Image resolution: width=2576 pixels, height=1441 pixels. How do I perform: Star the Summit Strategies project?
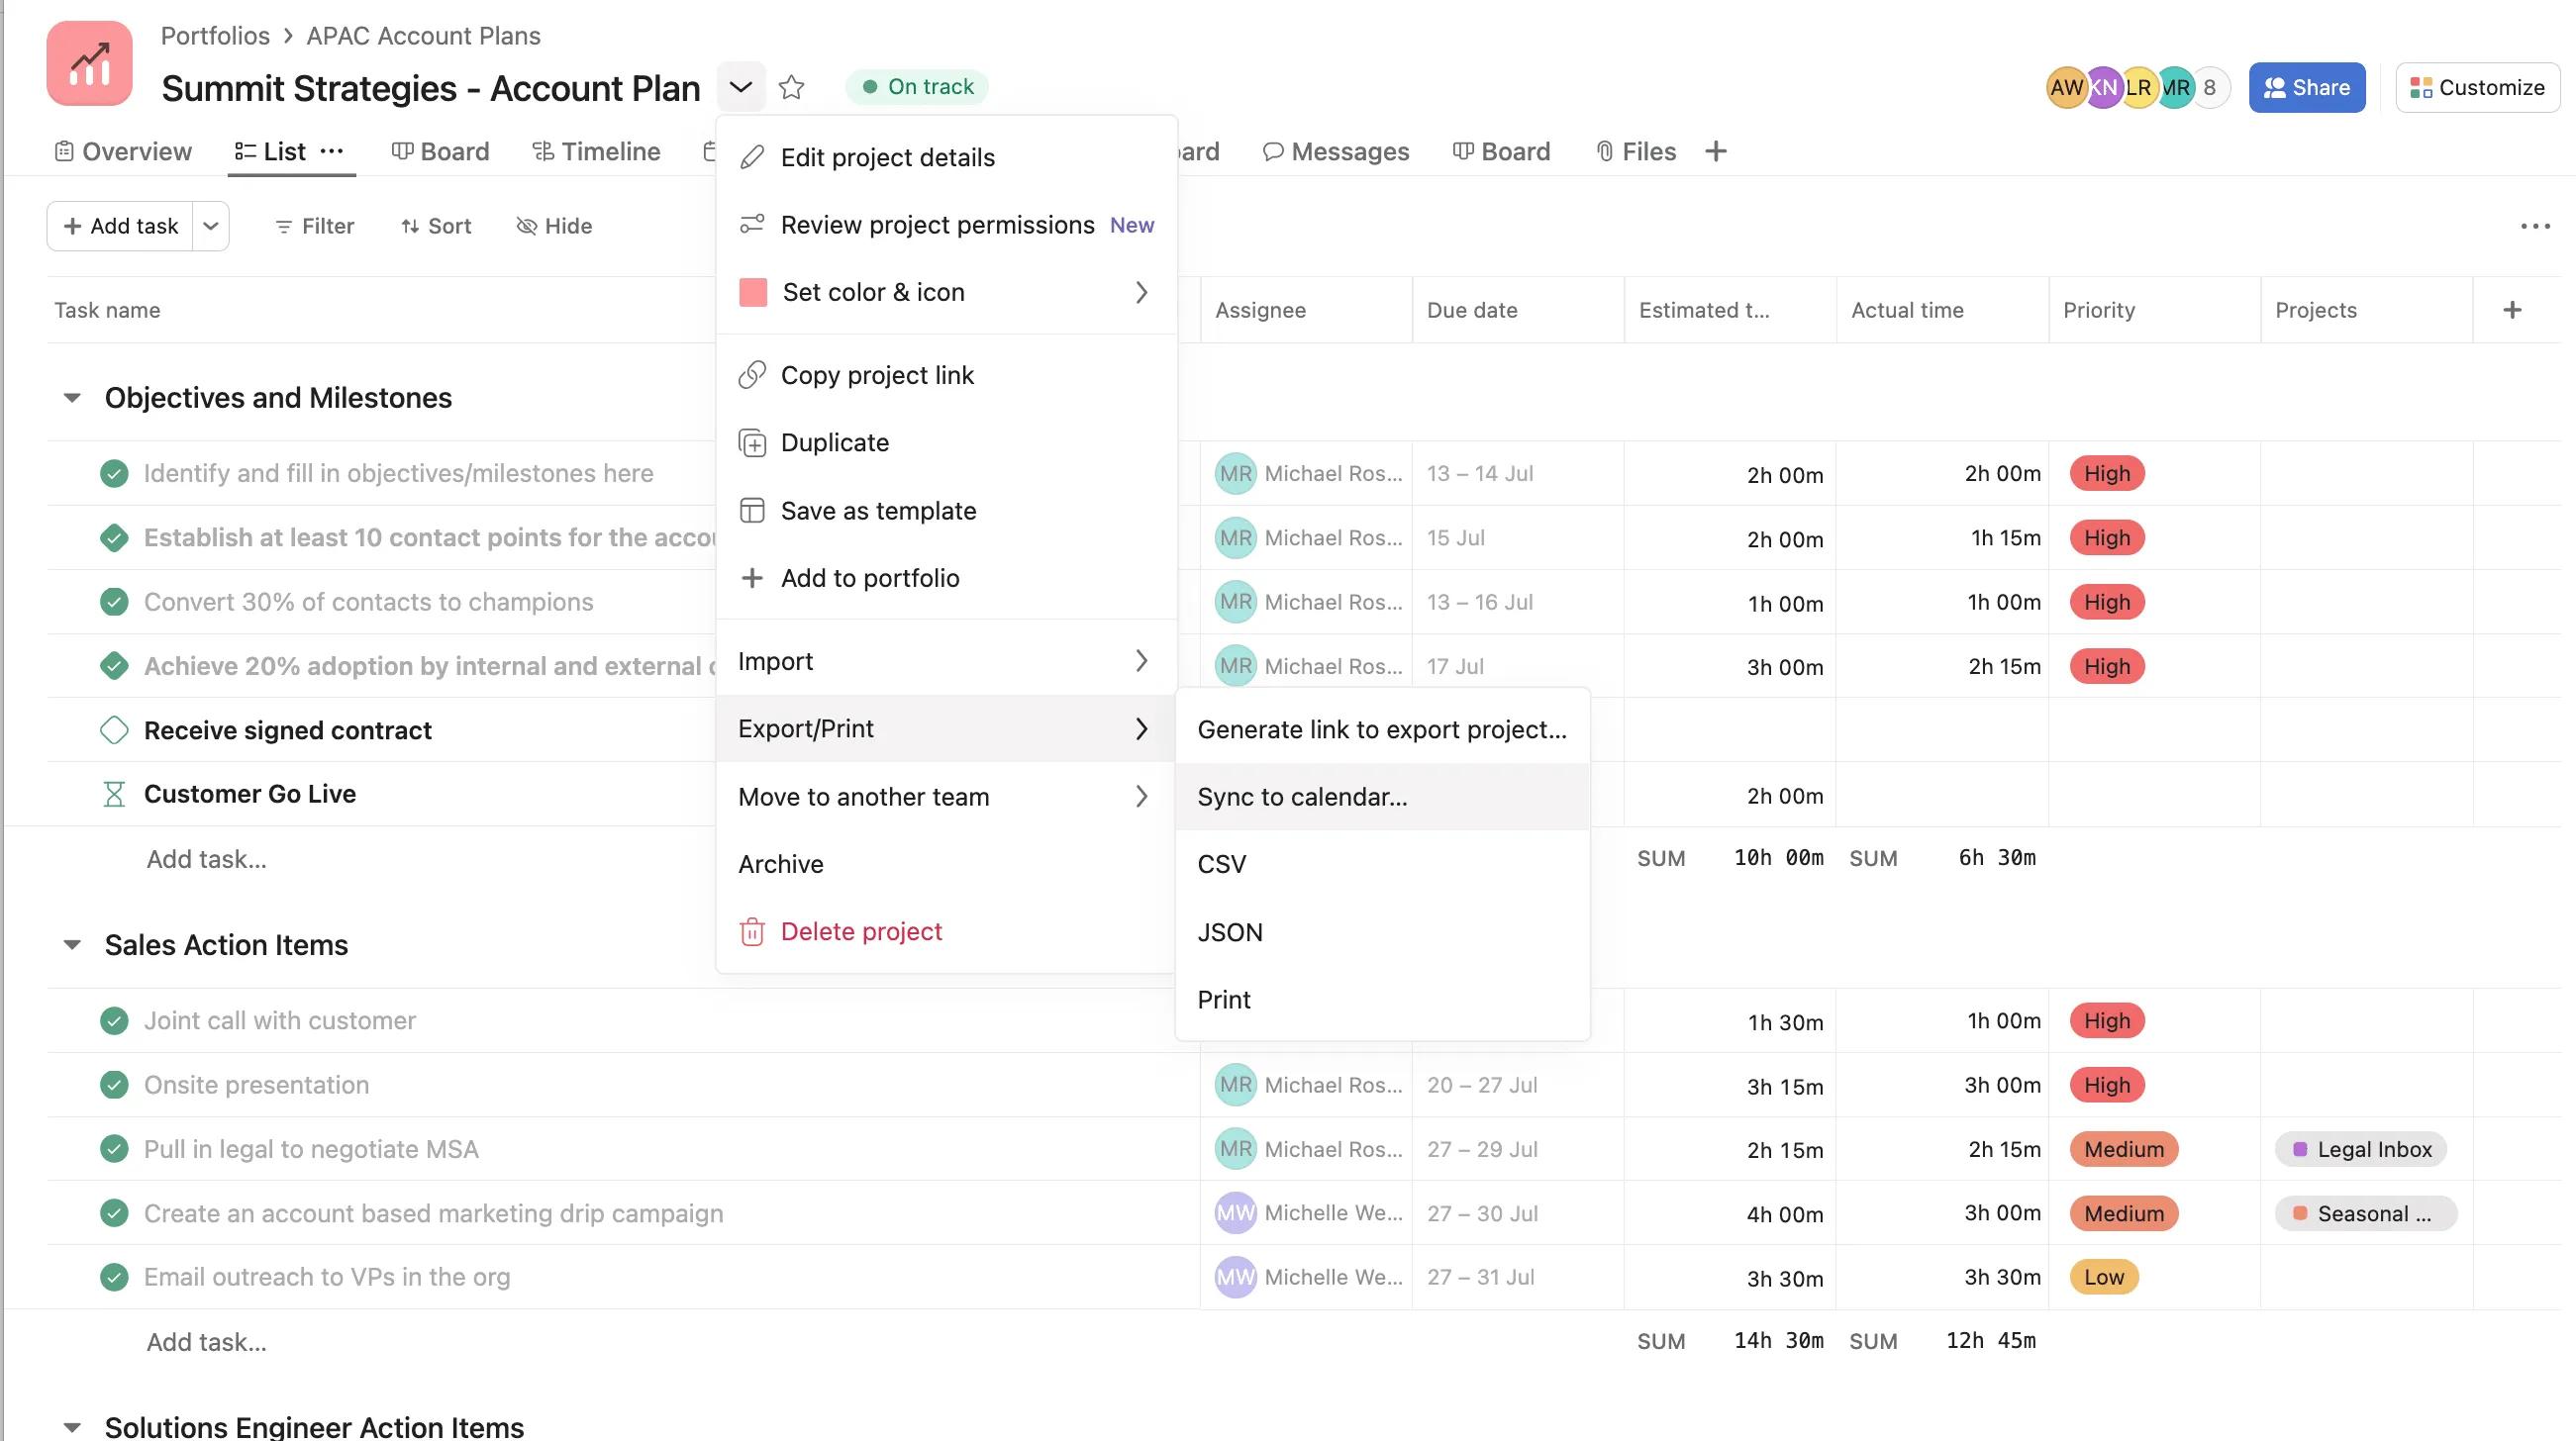point(792,87)
